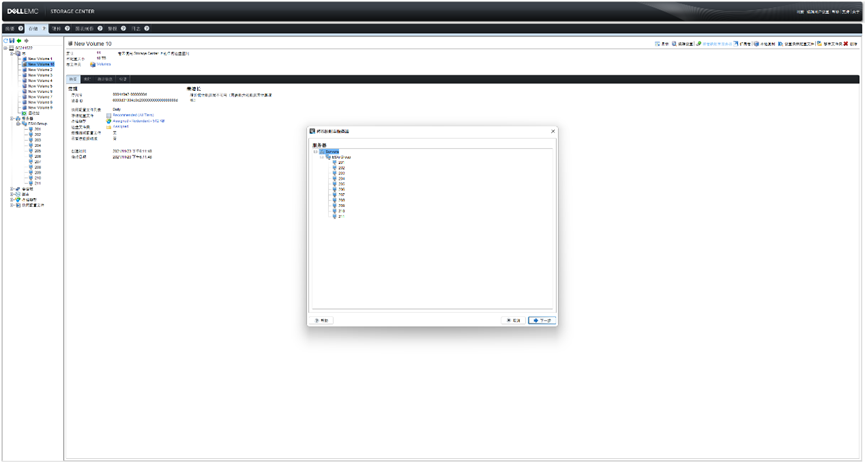The width and height of the screenshot is (865, 463).
Task: Click the Cancel button in the dialog
Action: point(513,320)
